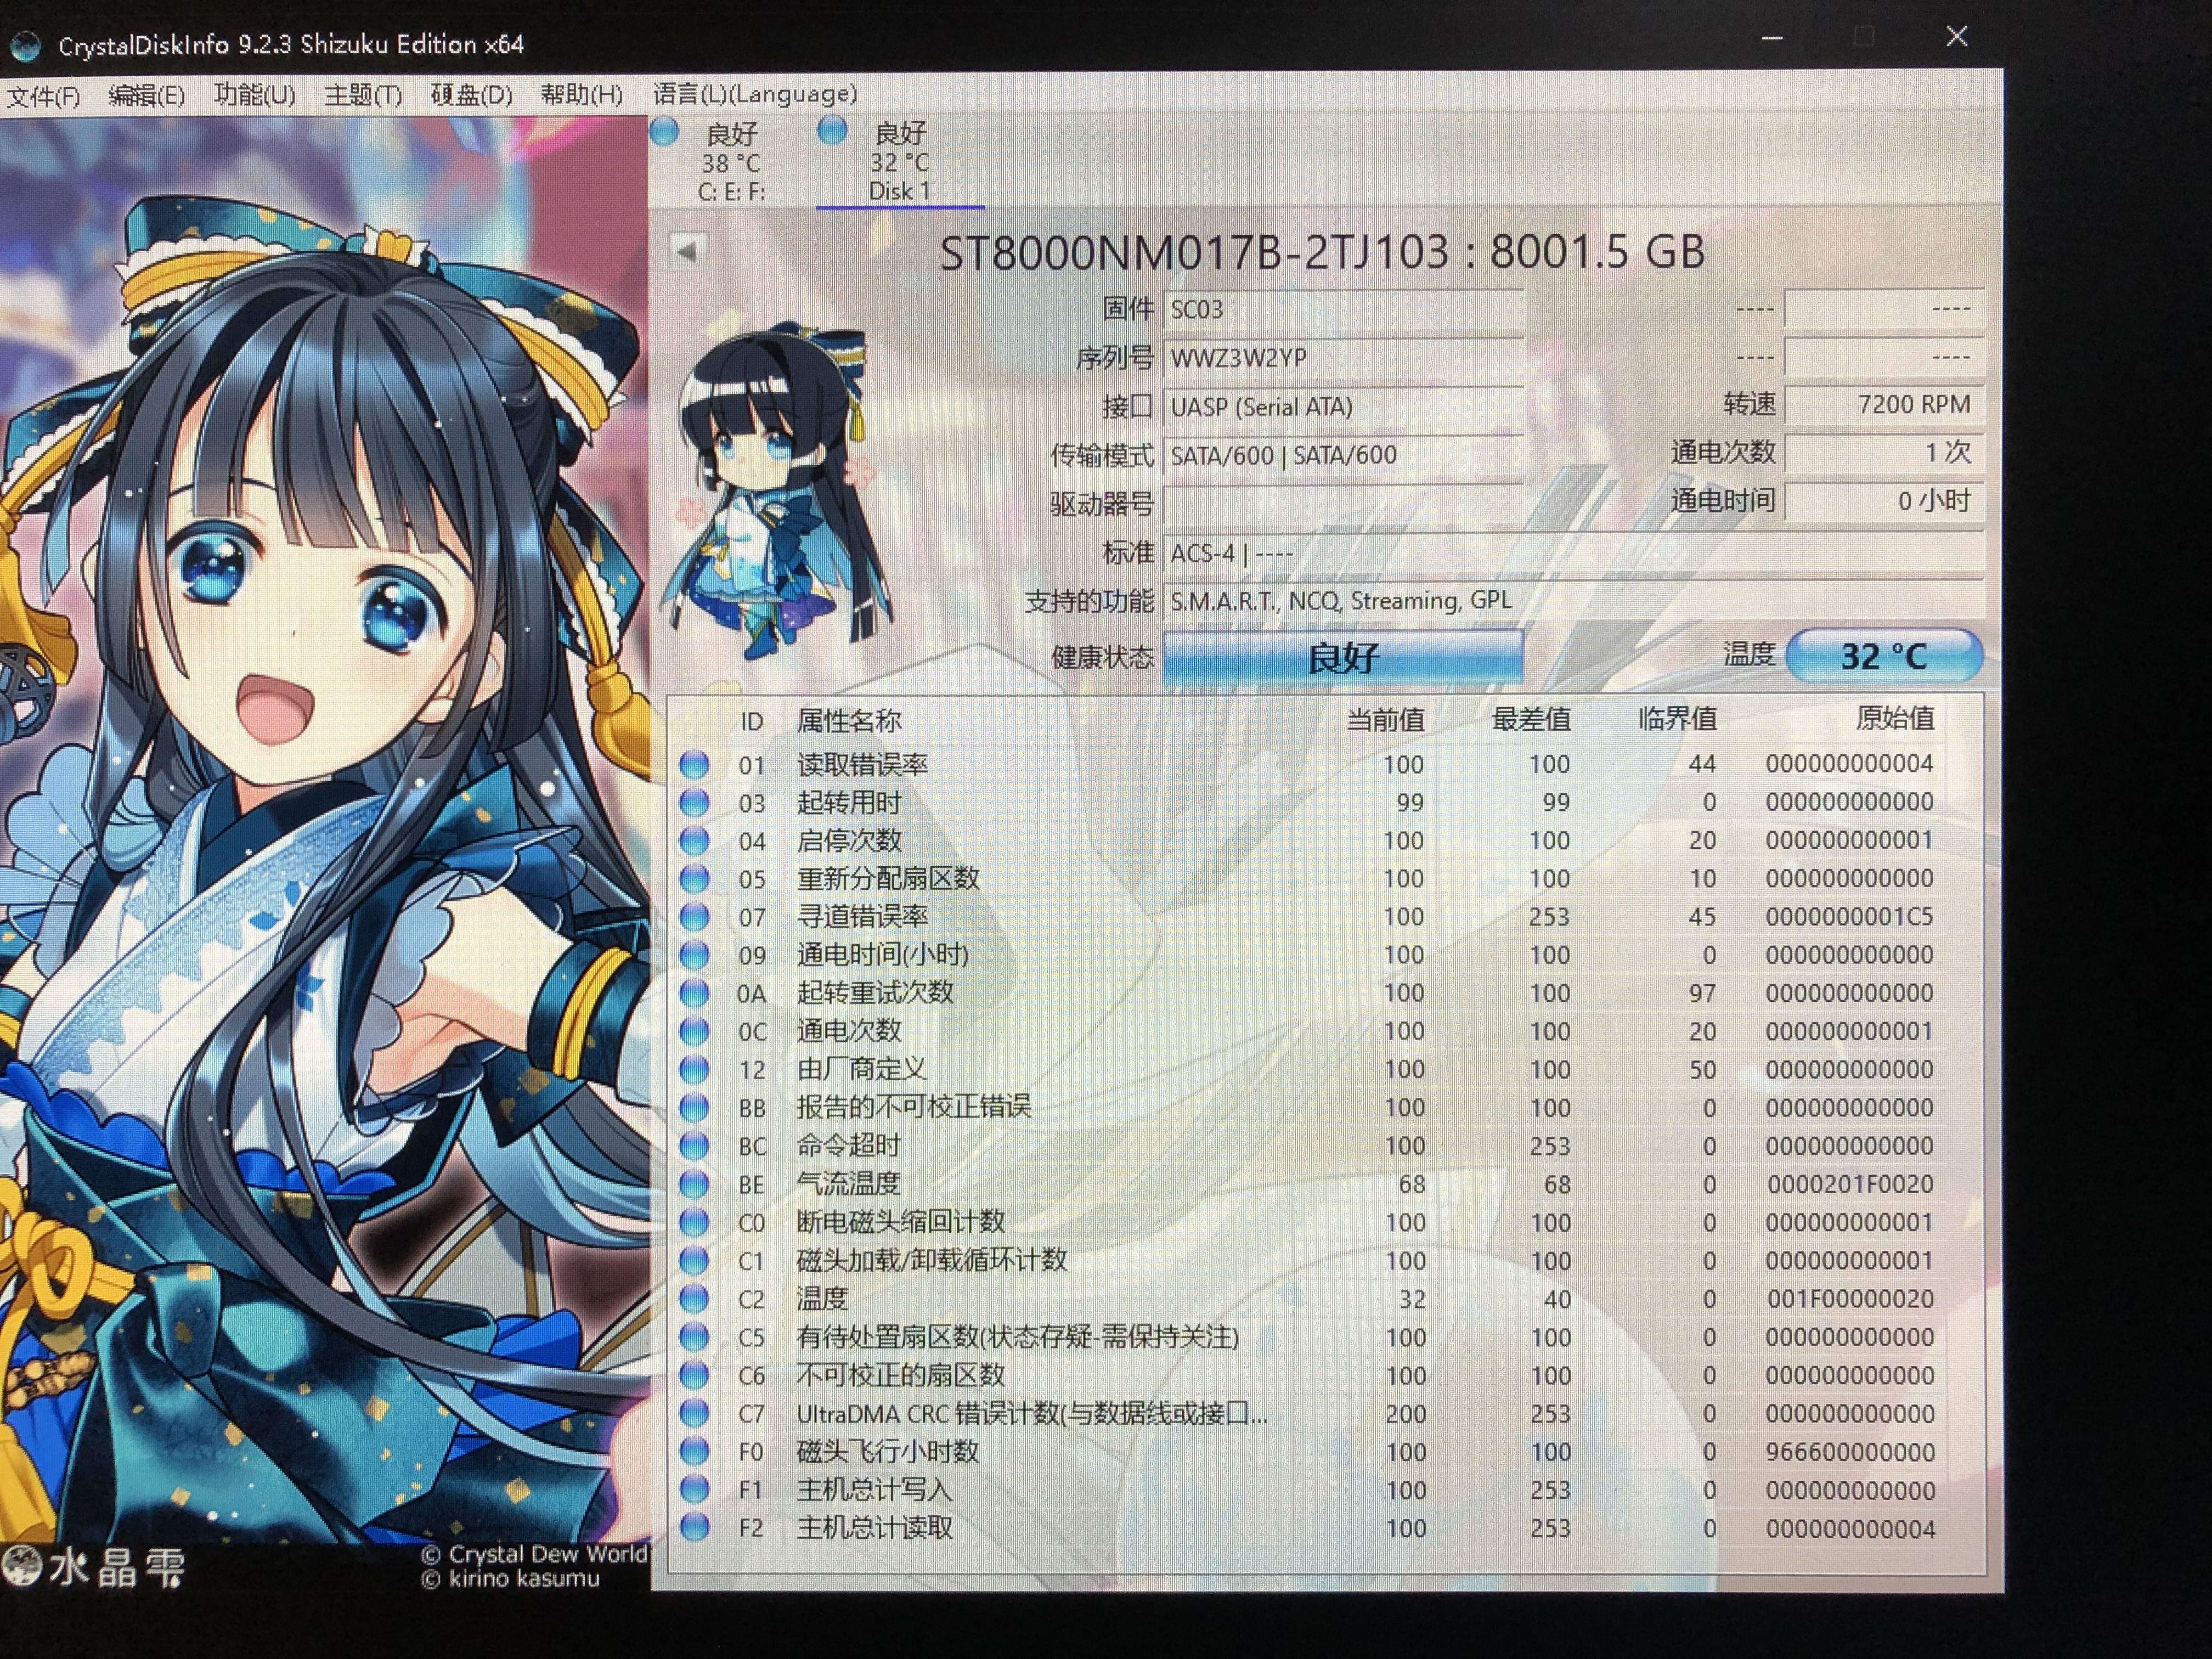Click the status orb for F0 磁头飞行小时数
2212x1659 pixels.
pyautogui.click(x=694, y=1451)
